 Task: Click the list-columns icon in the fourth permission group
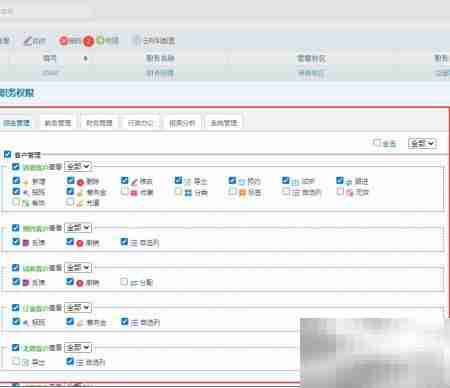(134, 323)
